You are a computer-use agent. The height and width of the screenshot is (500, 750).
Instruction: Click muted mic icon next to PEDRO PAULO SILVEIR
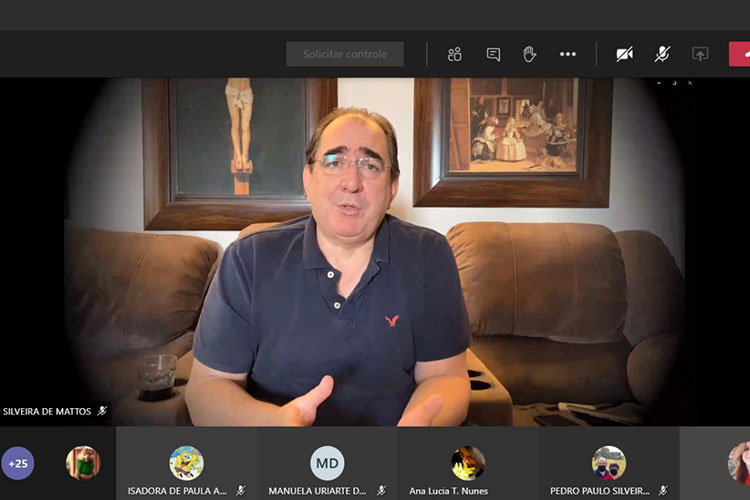(x=663, y=490)
